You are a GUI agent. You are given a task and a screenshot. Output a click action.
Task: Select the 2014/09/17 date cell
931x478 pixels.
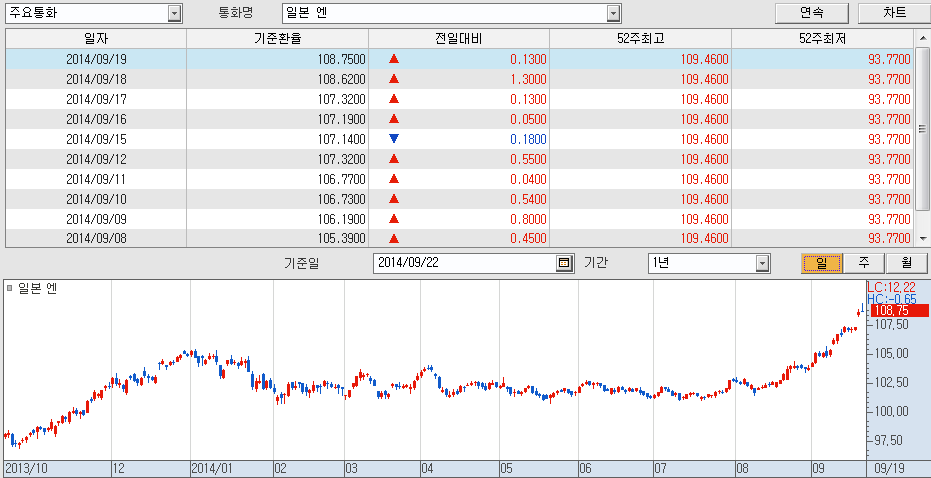tap(96, 99)
